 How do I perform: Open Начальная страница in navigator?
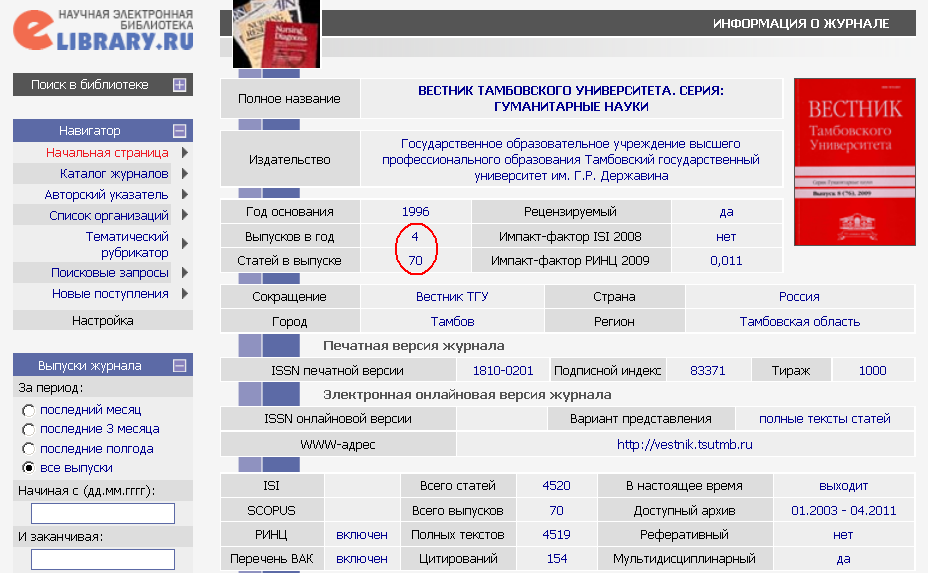[107, 153]
